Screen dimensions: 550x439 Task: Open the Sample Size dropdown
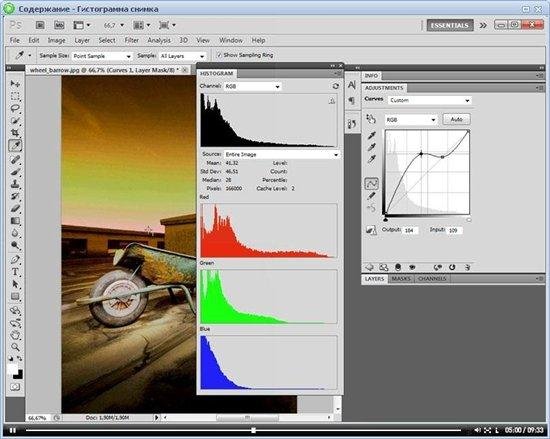pyautogui.click(x=102, y=56)
